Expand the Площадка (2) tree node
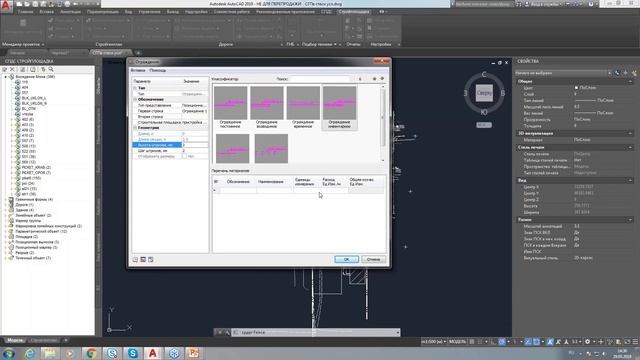 click(6, 237)
